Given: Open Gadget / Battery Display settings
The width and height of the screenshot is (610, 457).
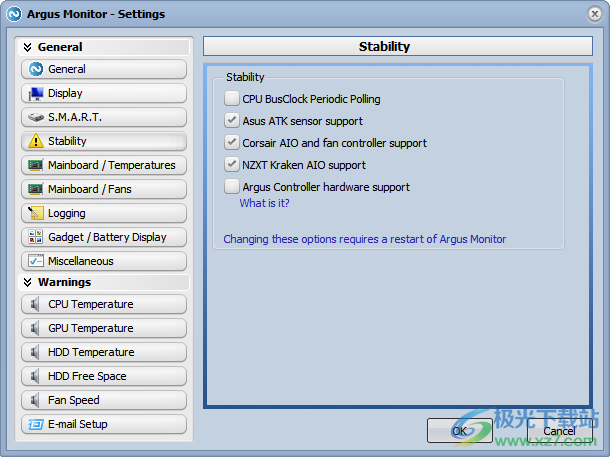Looking at the screenshot, I should [104, 237].
